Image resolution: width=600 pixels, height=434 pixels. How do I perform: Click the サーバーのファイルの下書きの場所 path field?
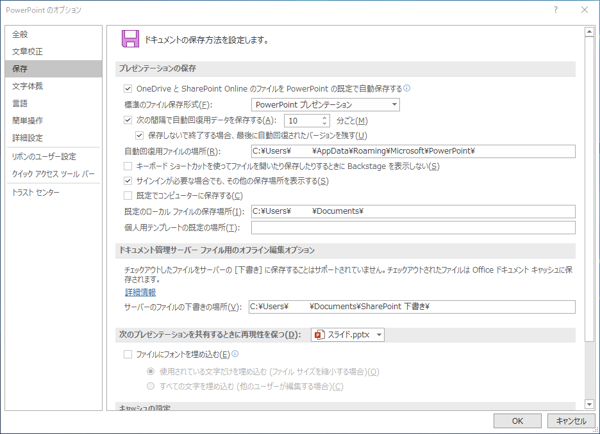pos(412,307)
